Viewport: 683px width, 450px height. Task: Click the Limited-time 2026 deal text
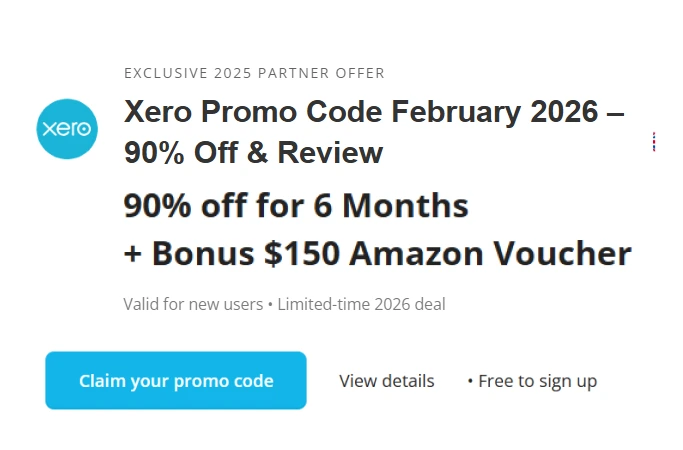360,304
